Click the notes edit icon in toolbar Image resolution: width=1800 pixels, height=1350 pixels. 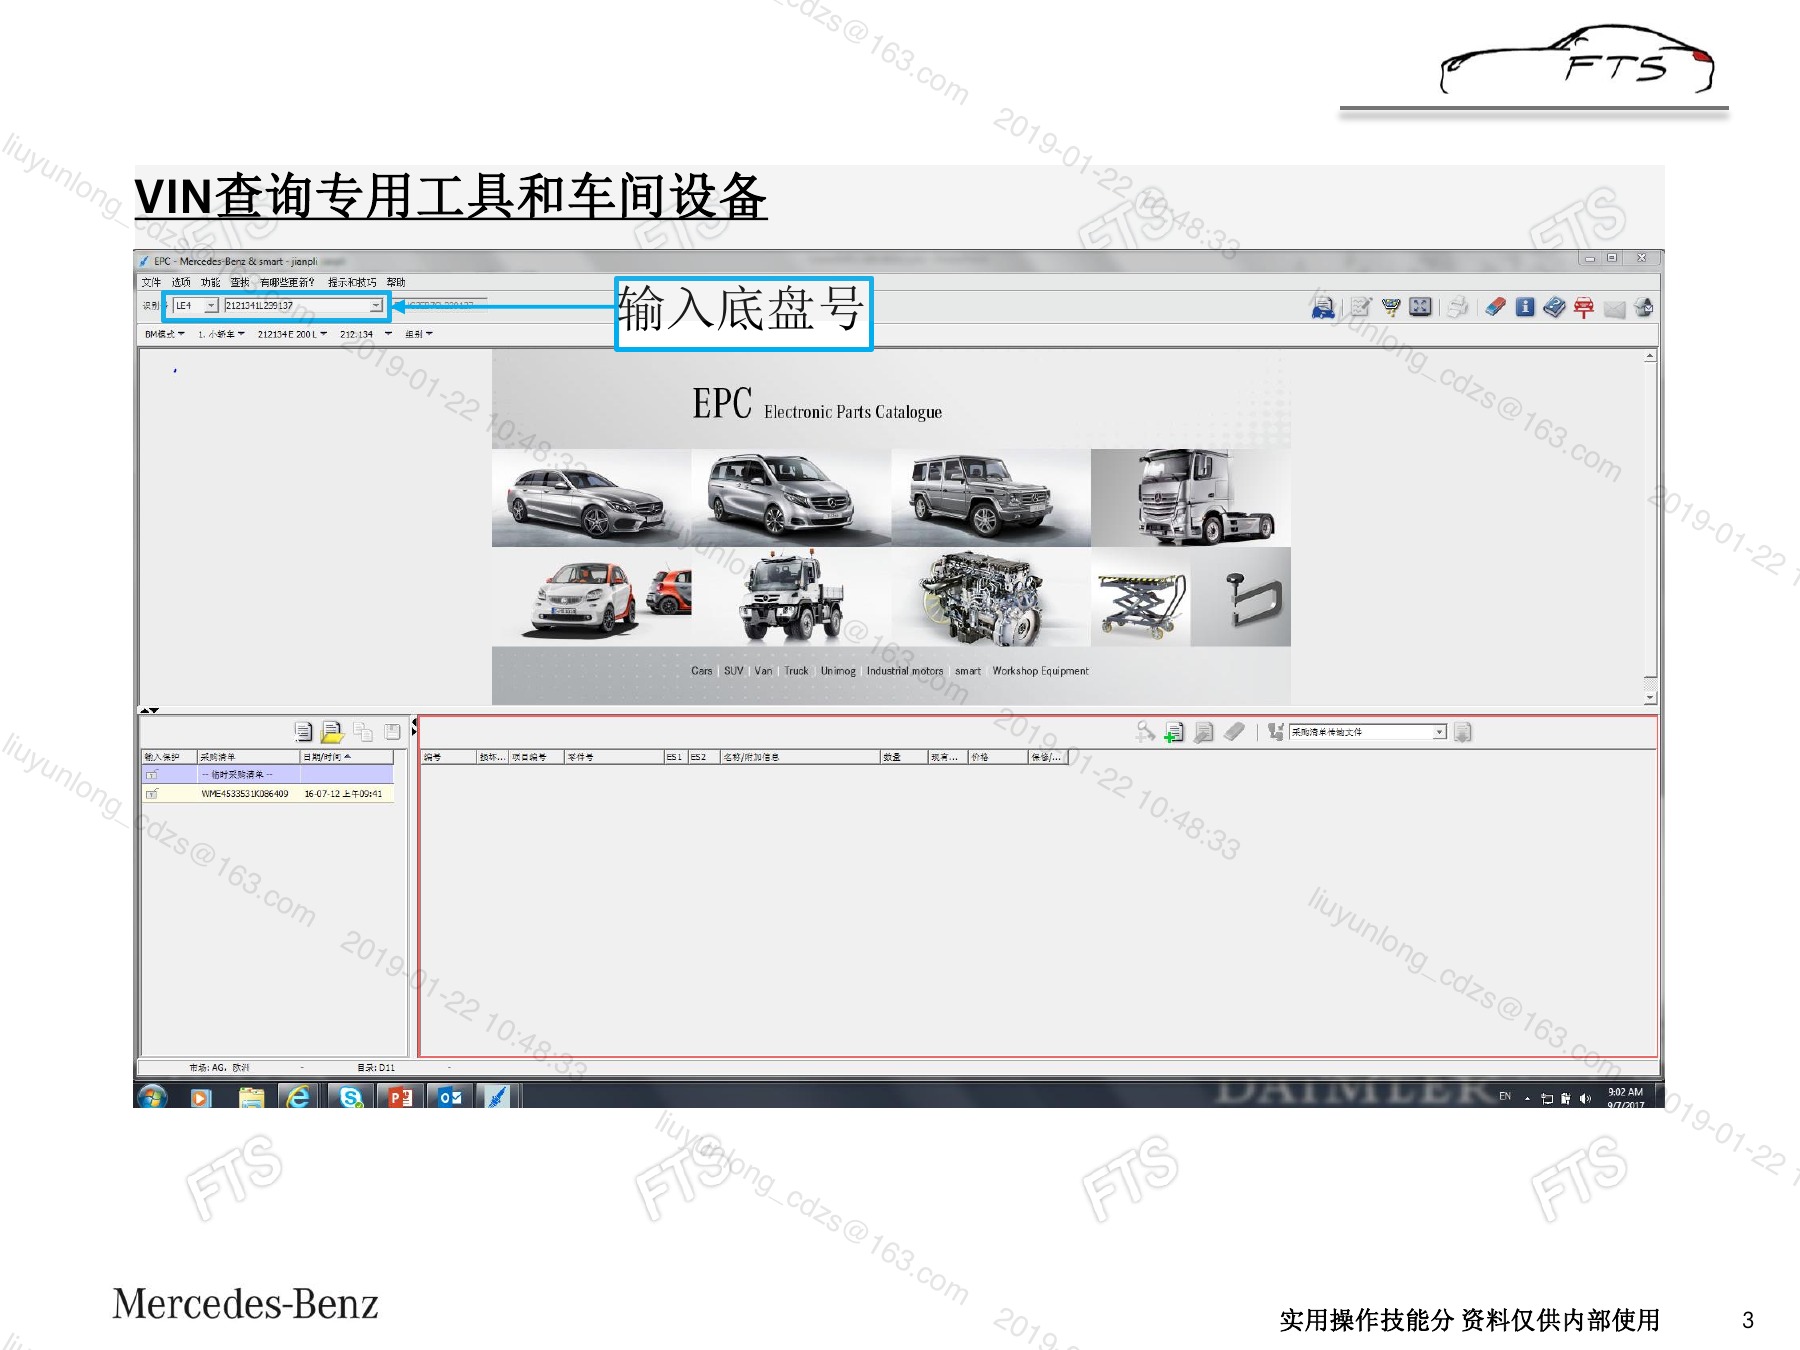pos(1361,307)
